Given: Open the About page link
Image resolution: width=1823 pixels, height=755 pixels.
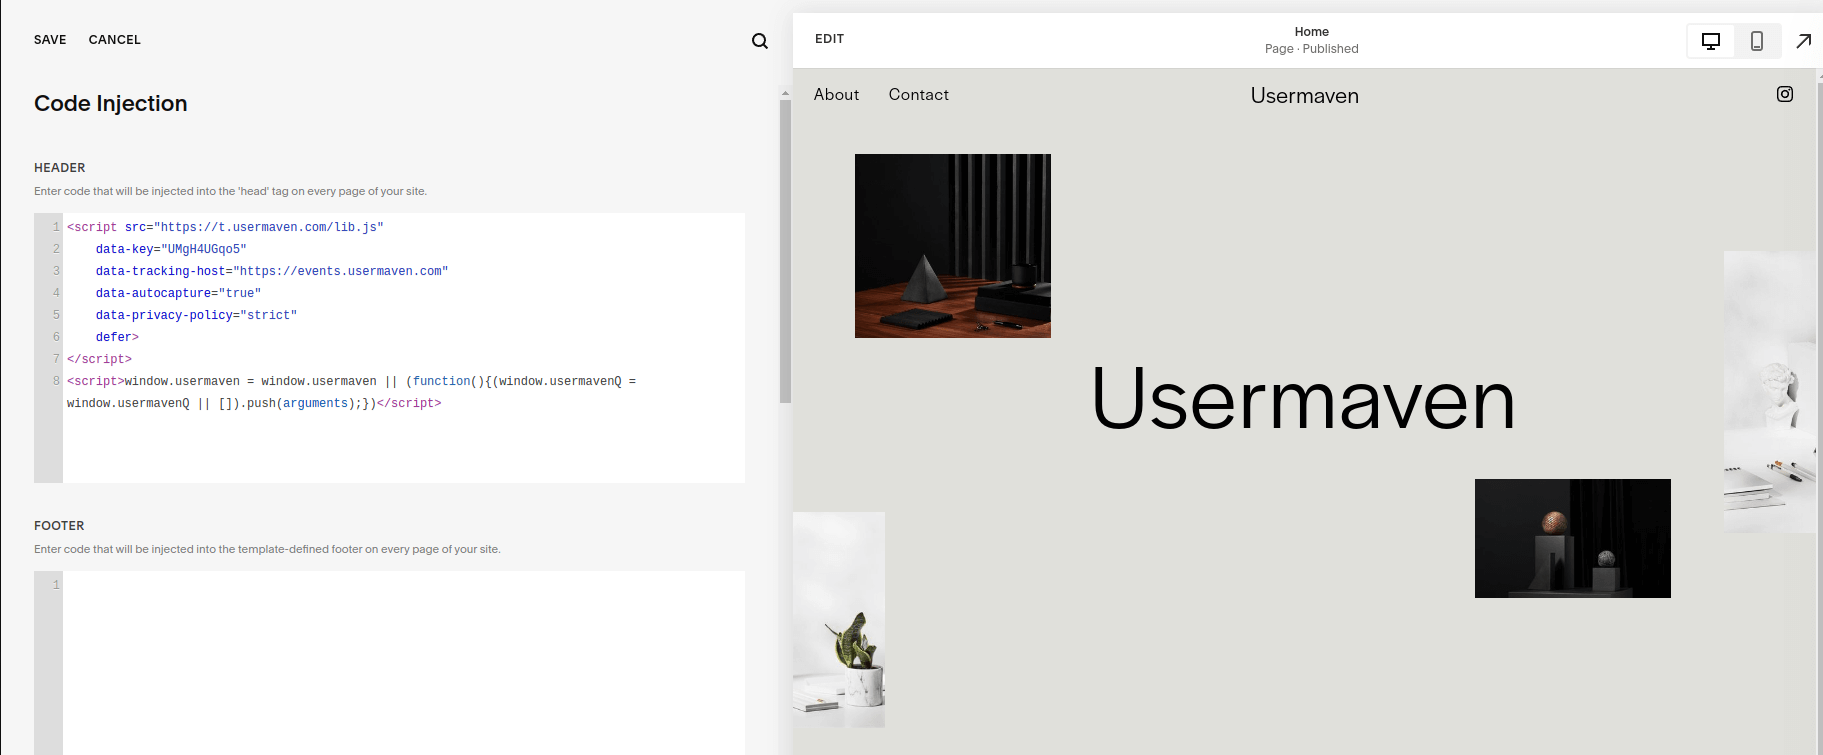Looking at the screenshot, I should point(836,95).
